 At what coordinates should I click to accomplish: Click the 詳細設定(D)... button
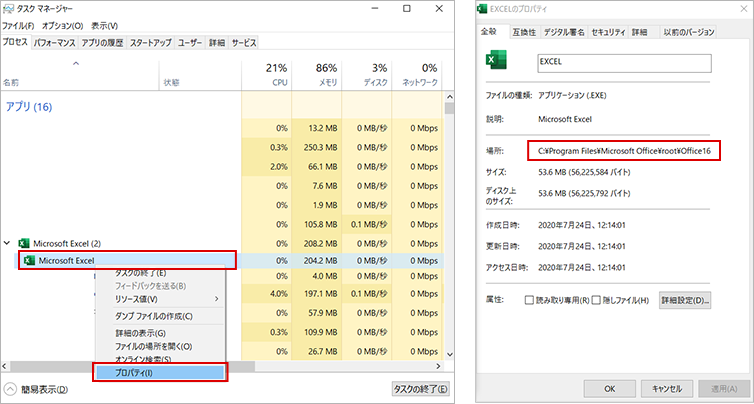686,301
